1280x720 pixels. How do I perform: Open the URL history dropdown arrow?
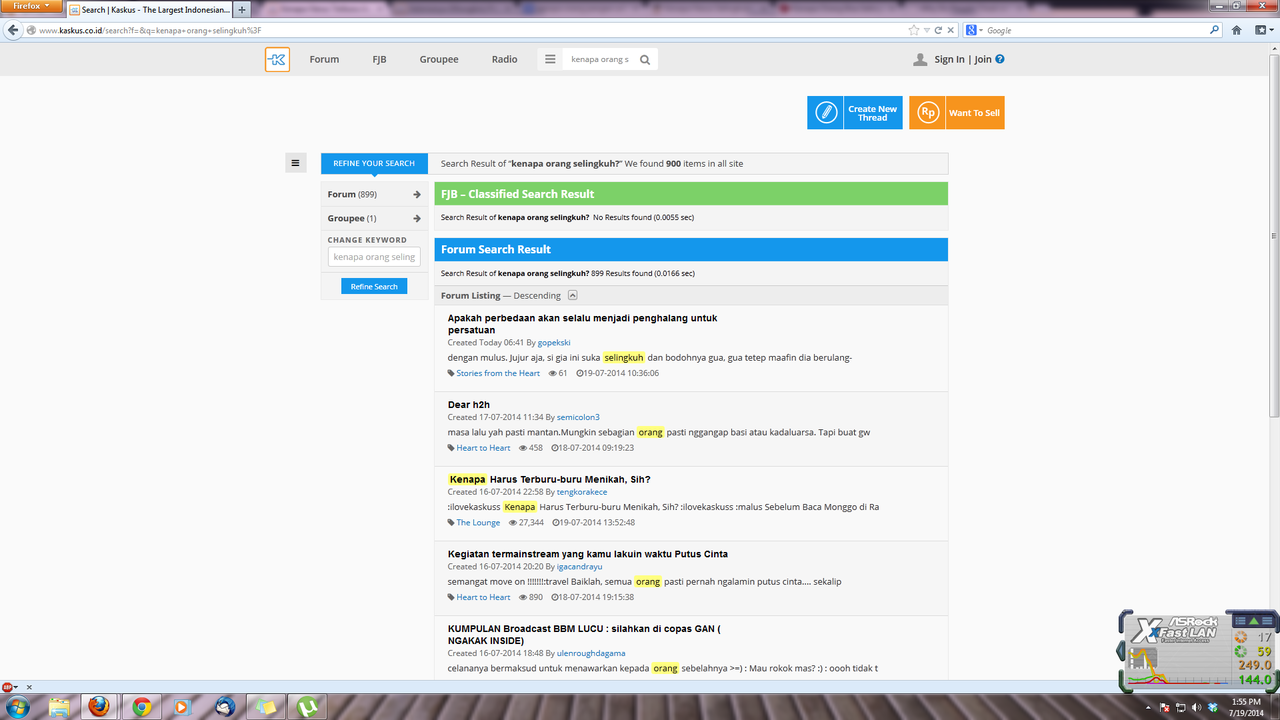coord(926,30)
